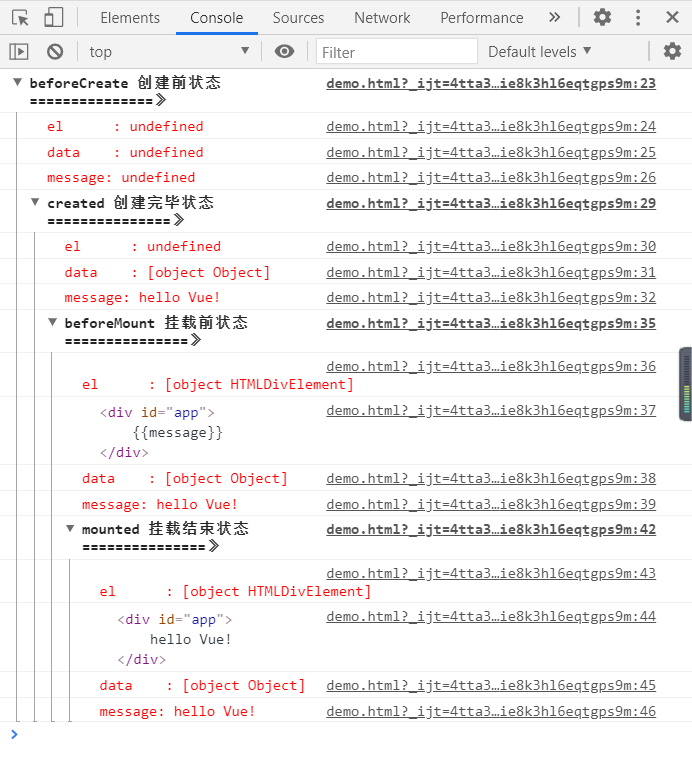Open the top JavaScript context dropdown
Image resolution: width=692 pixels, height=758 pixels.
[x=168, y=51]
